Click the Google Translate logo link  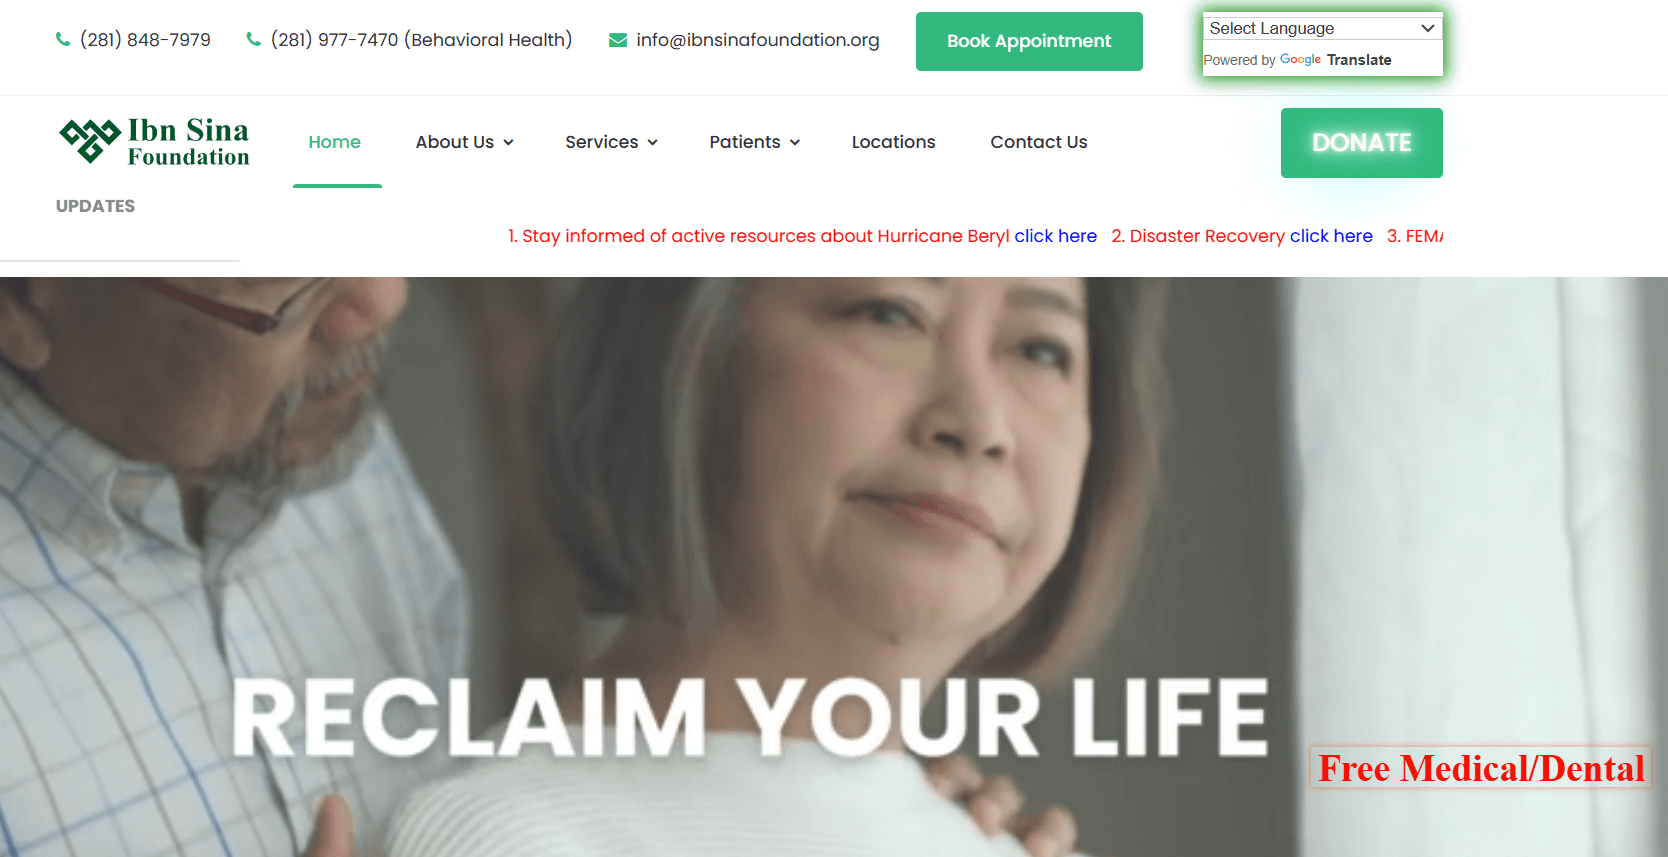(x=1335, y=60)
